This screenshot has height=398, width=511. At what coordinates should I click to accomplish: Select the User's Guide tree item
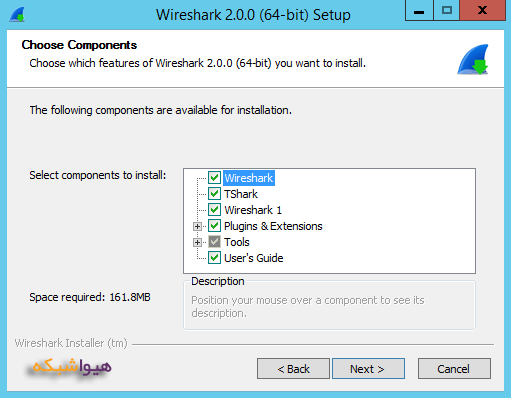[254, 258]
